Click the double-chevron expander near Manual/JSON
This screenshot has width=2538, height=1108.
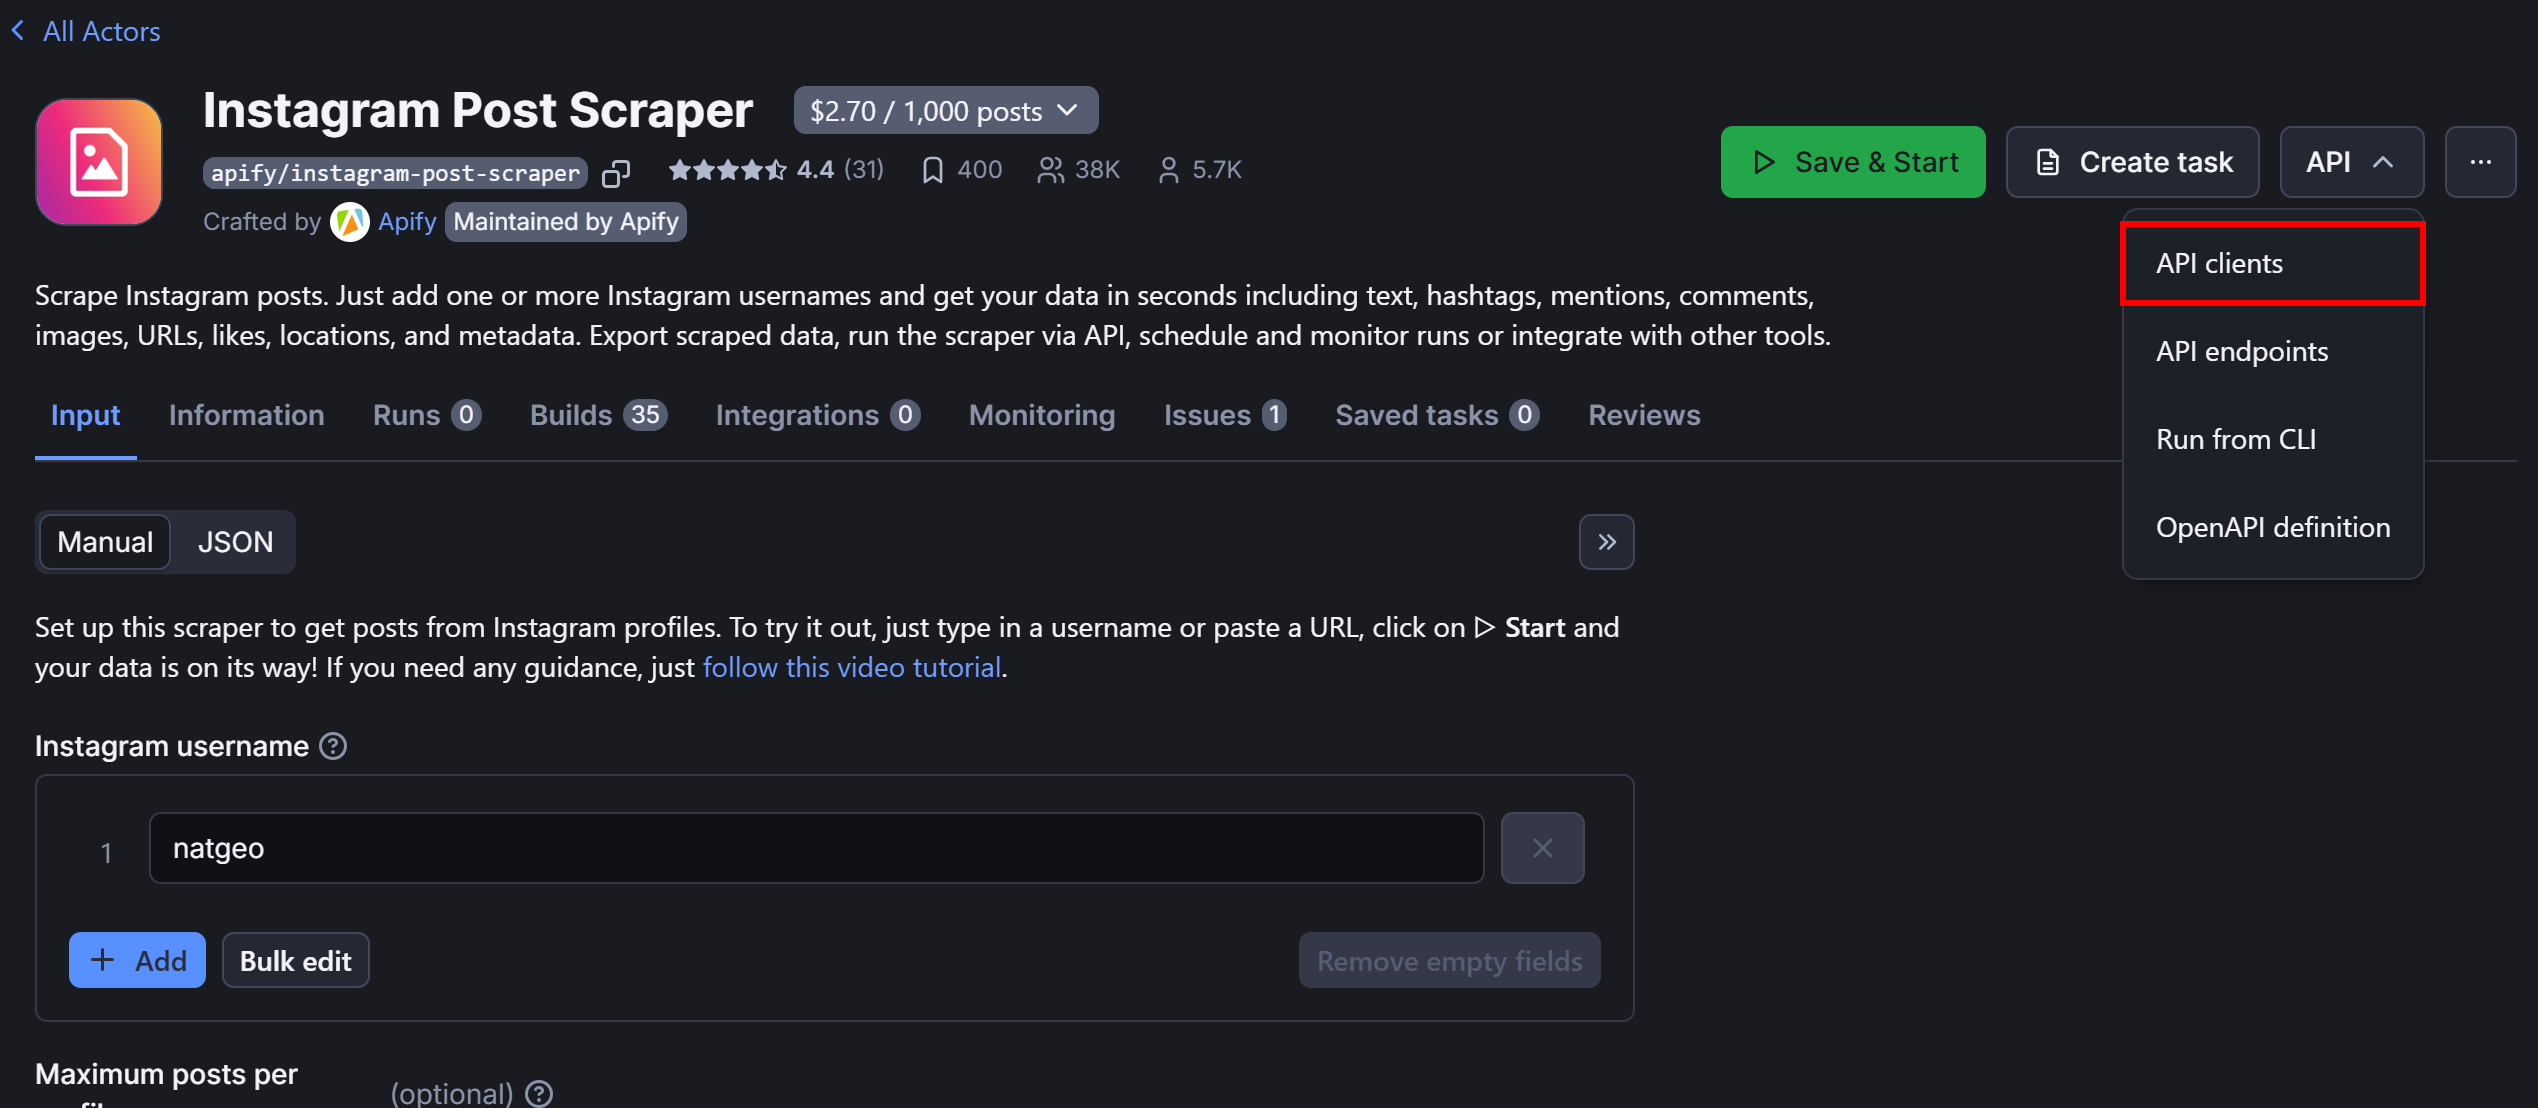click(1606, 541)
